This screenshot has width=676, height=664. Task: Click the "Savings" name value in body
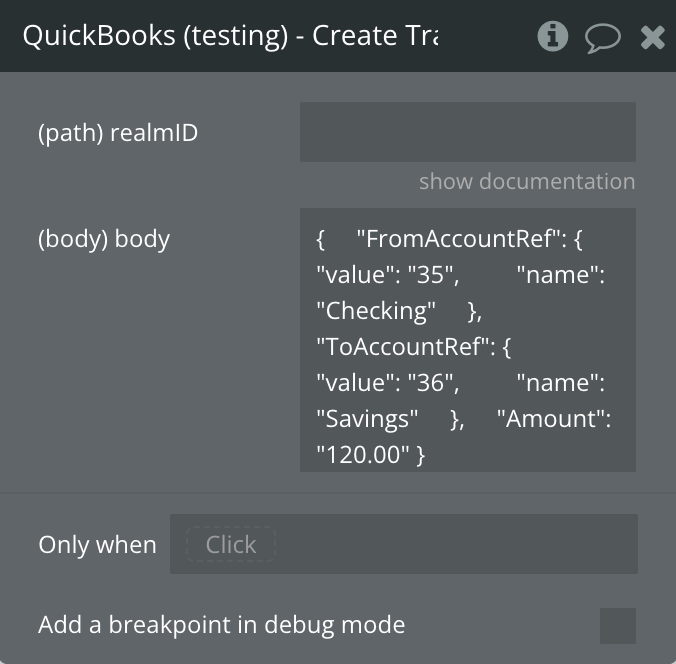click(x=367, y=419)
